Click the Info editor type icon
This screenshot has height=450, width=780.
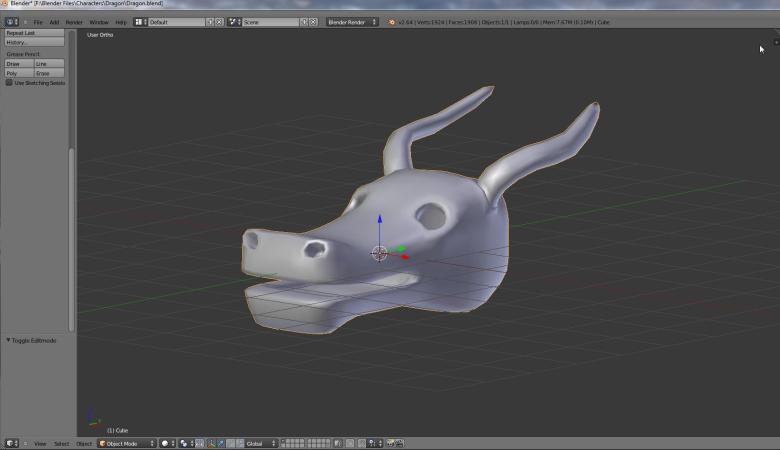coord(10,21)
